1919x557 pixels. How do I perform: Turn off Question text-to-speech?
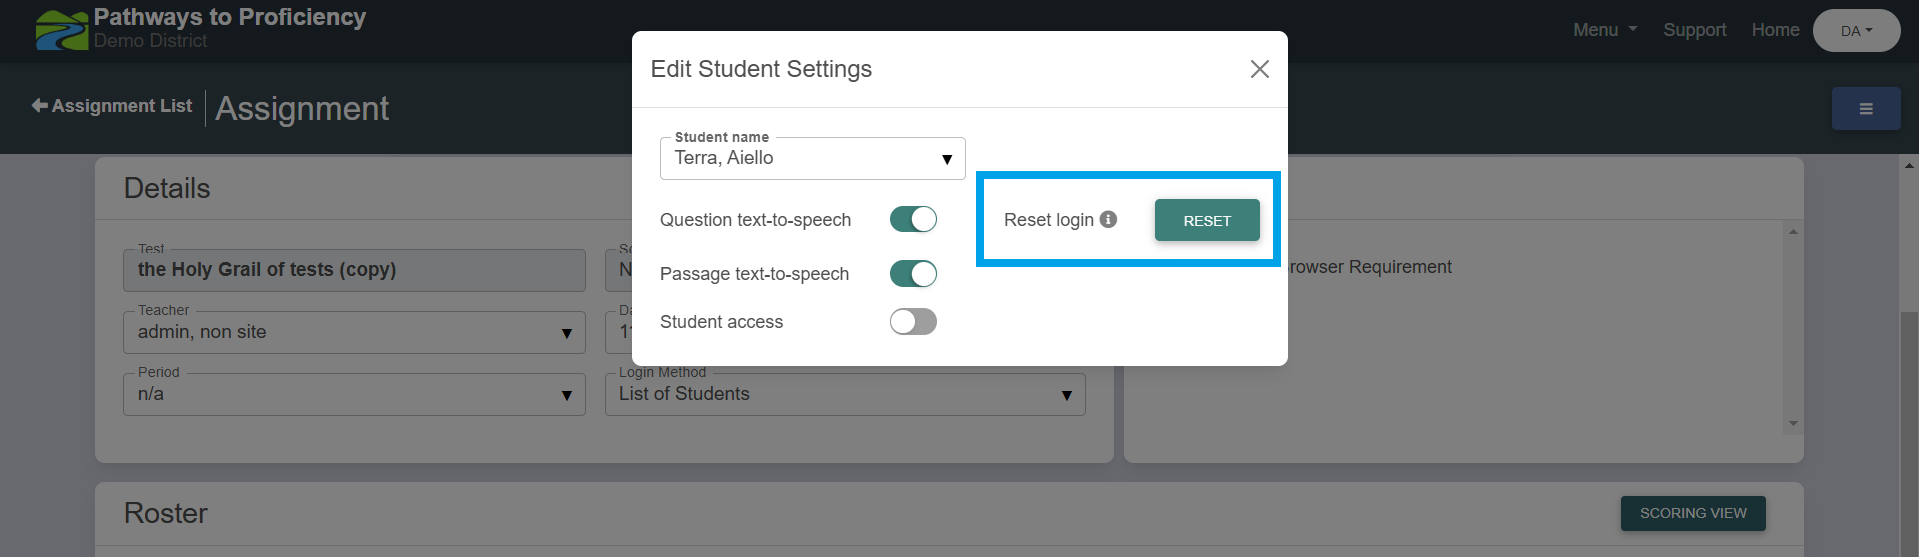(x=913, y=220)
